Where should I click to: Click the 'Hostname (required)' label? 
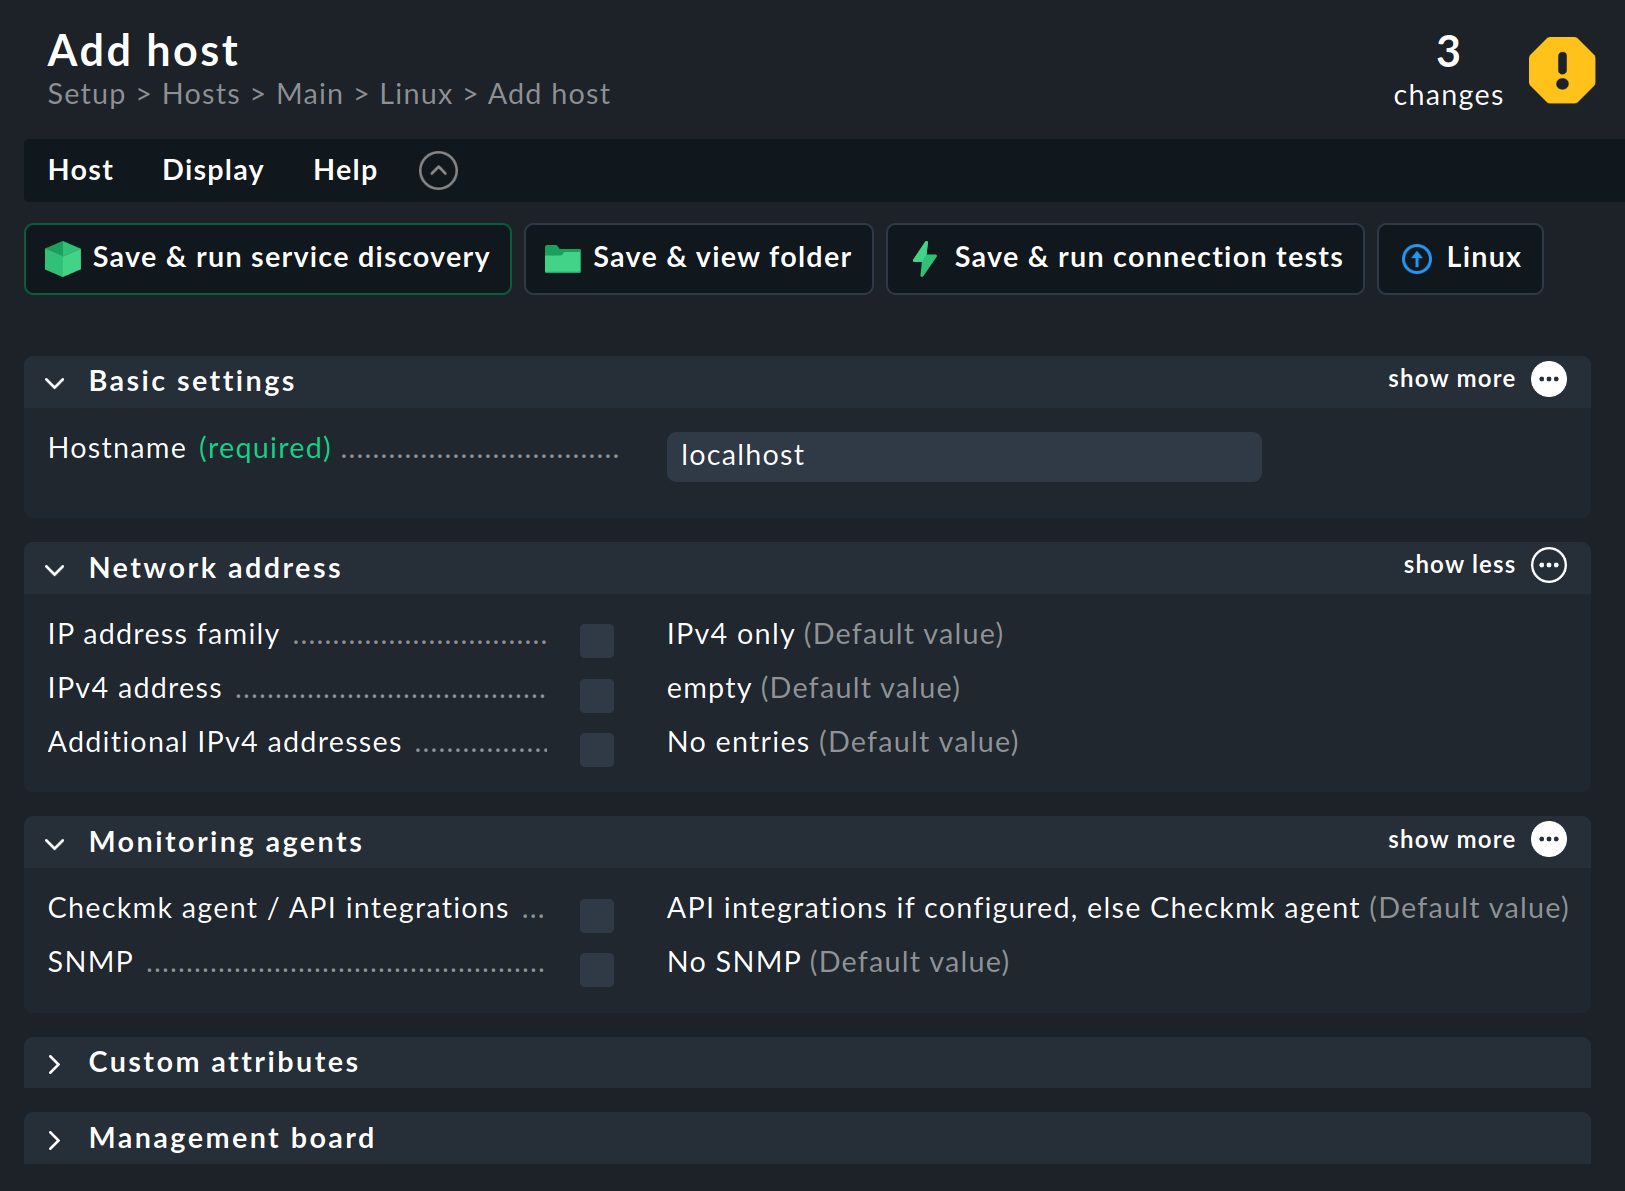click(190, 448)
